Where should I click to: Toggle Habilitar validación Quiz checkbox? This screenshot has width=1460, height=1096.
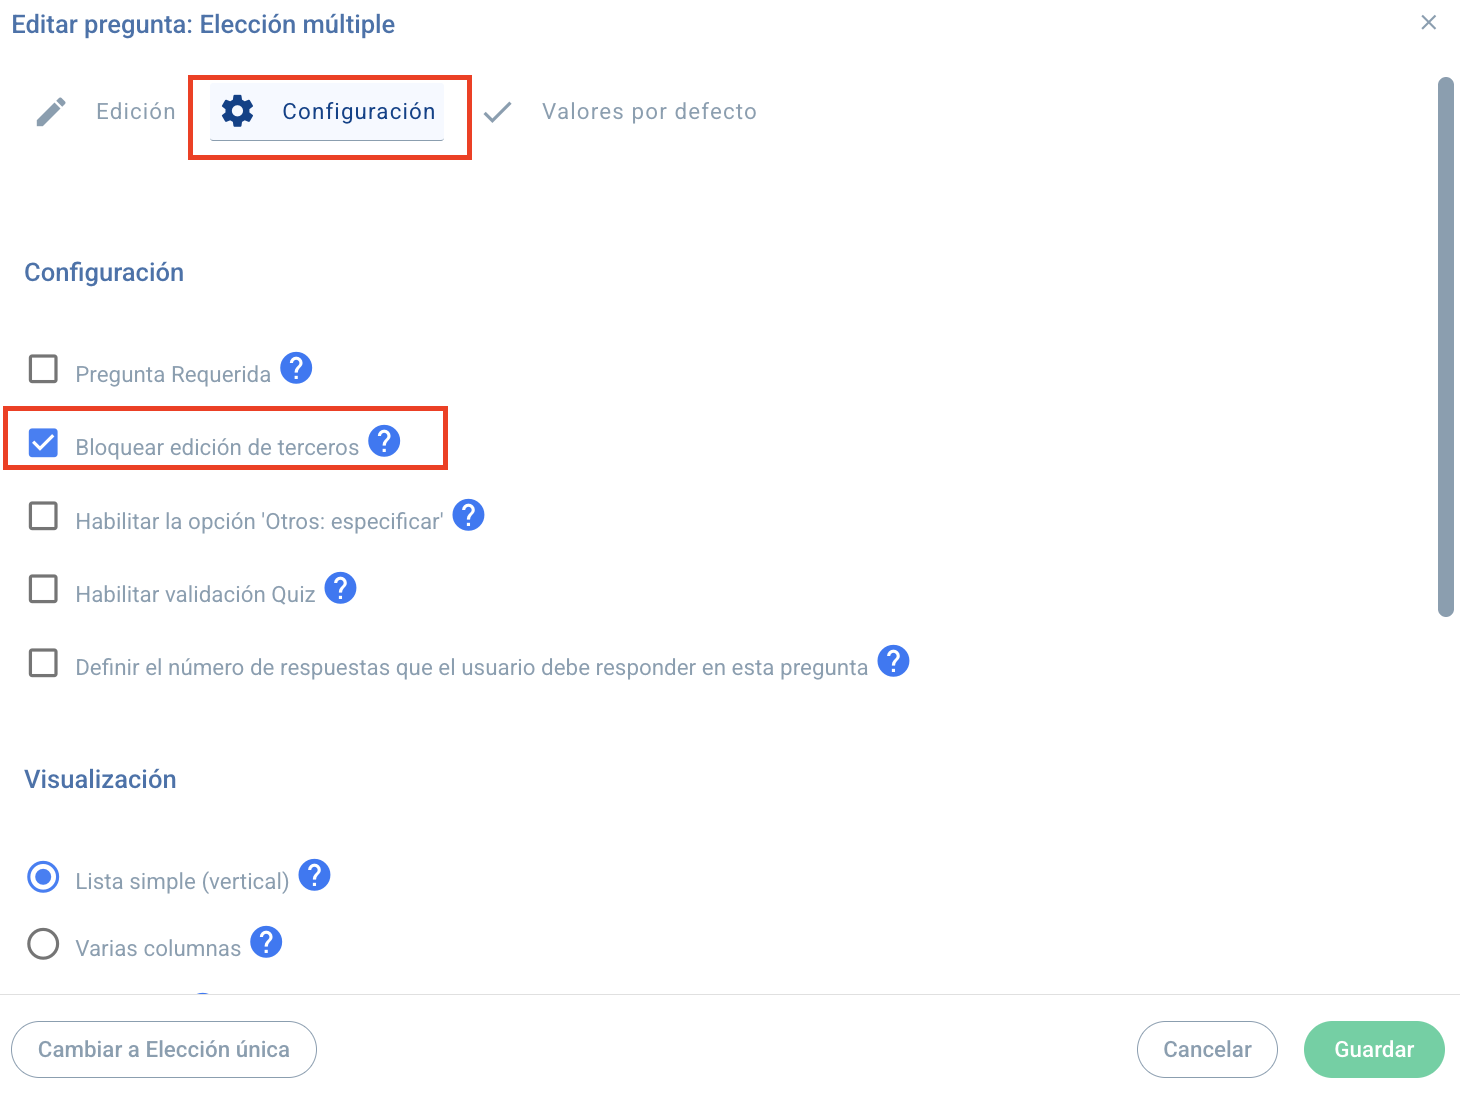[x=43, y=589]
